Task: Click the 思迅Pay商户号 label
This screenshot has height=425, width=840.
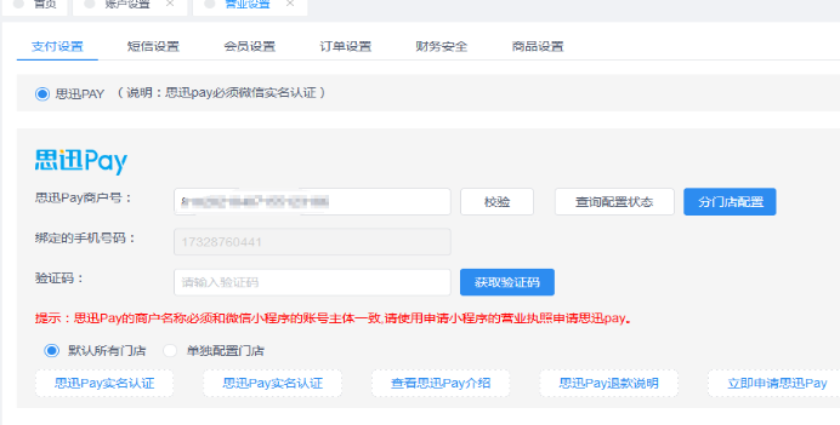Action: pyautogui.click(x=84, y=198)
